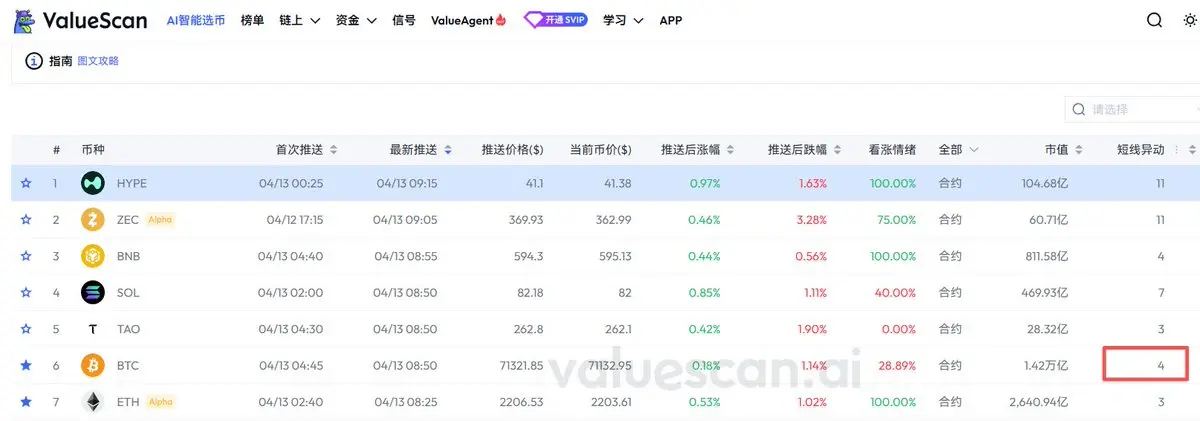This screenshot has height=421, width=1200.
Task: Open the SOL coin name
Action: 128,293
